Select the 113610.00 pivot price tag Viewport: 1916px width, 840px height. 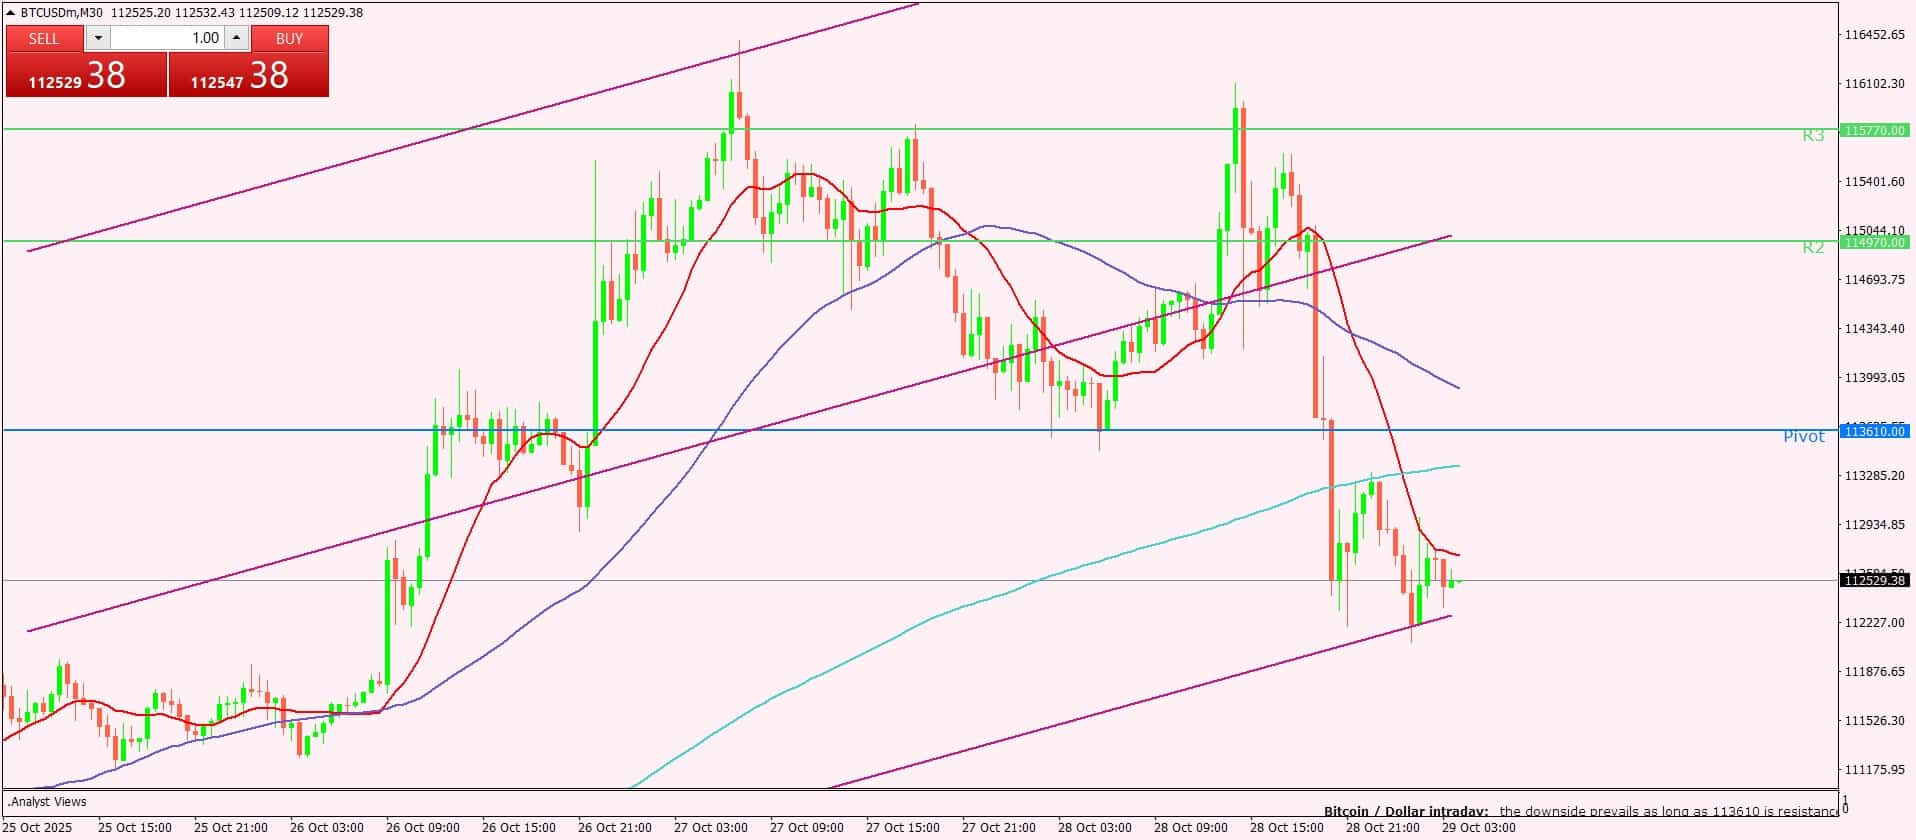click(x=1875, y=431)
